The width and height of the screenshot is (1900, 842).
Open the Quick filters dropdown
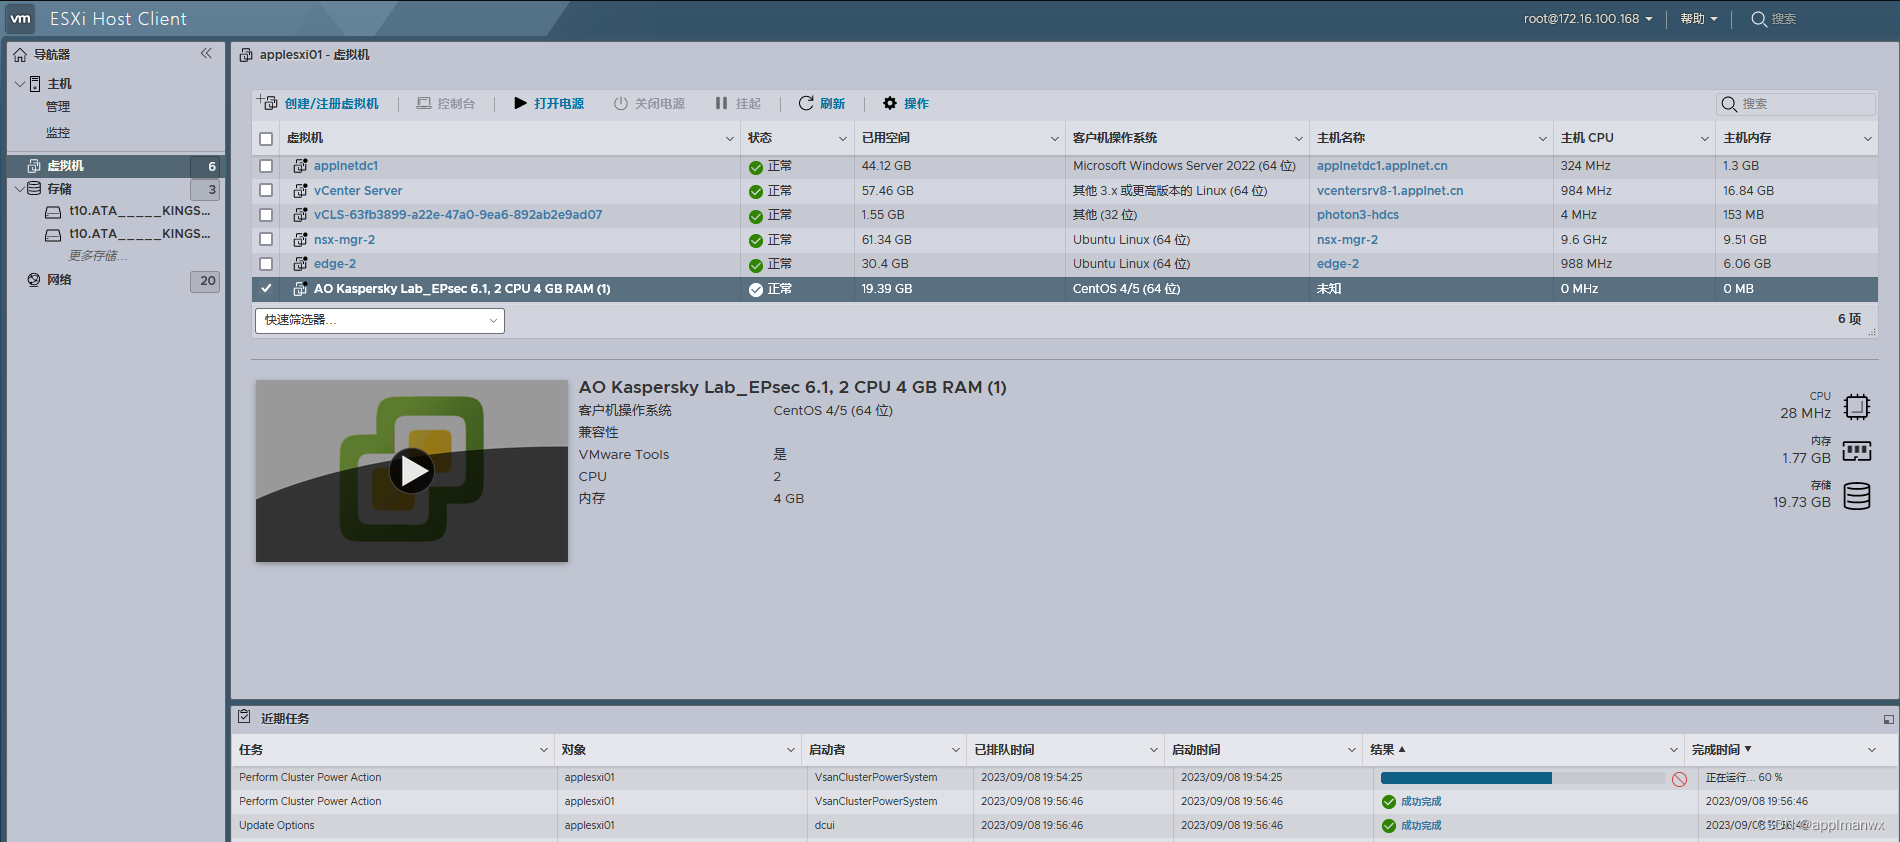point(380,320)
